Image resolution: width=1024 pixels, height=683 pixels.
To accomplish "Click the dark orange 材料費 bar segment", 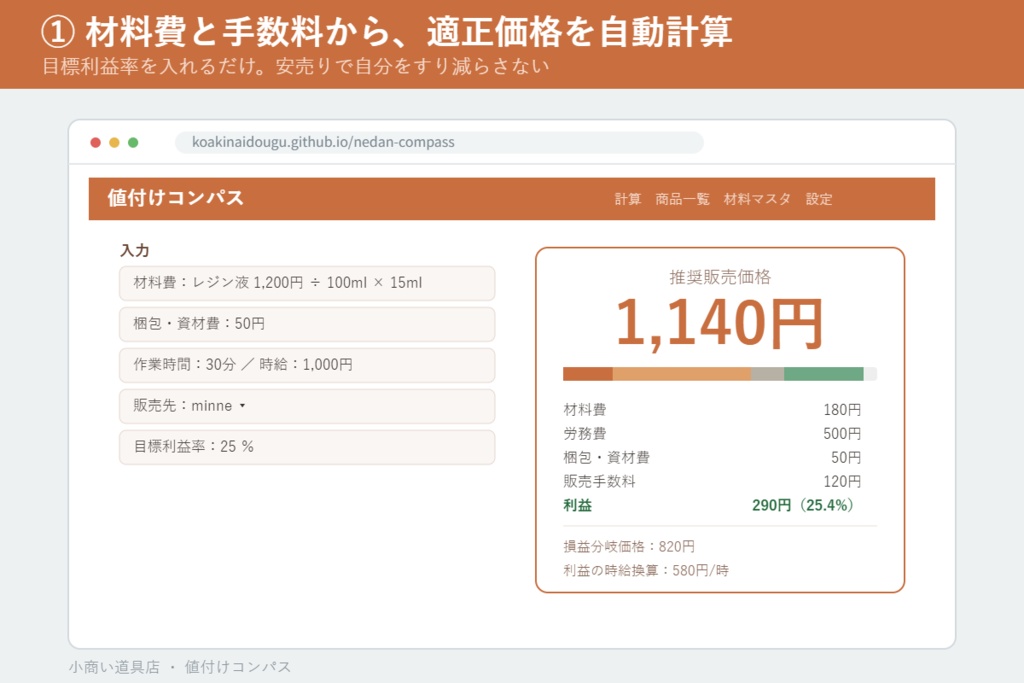I will click(588, 374).
